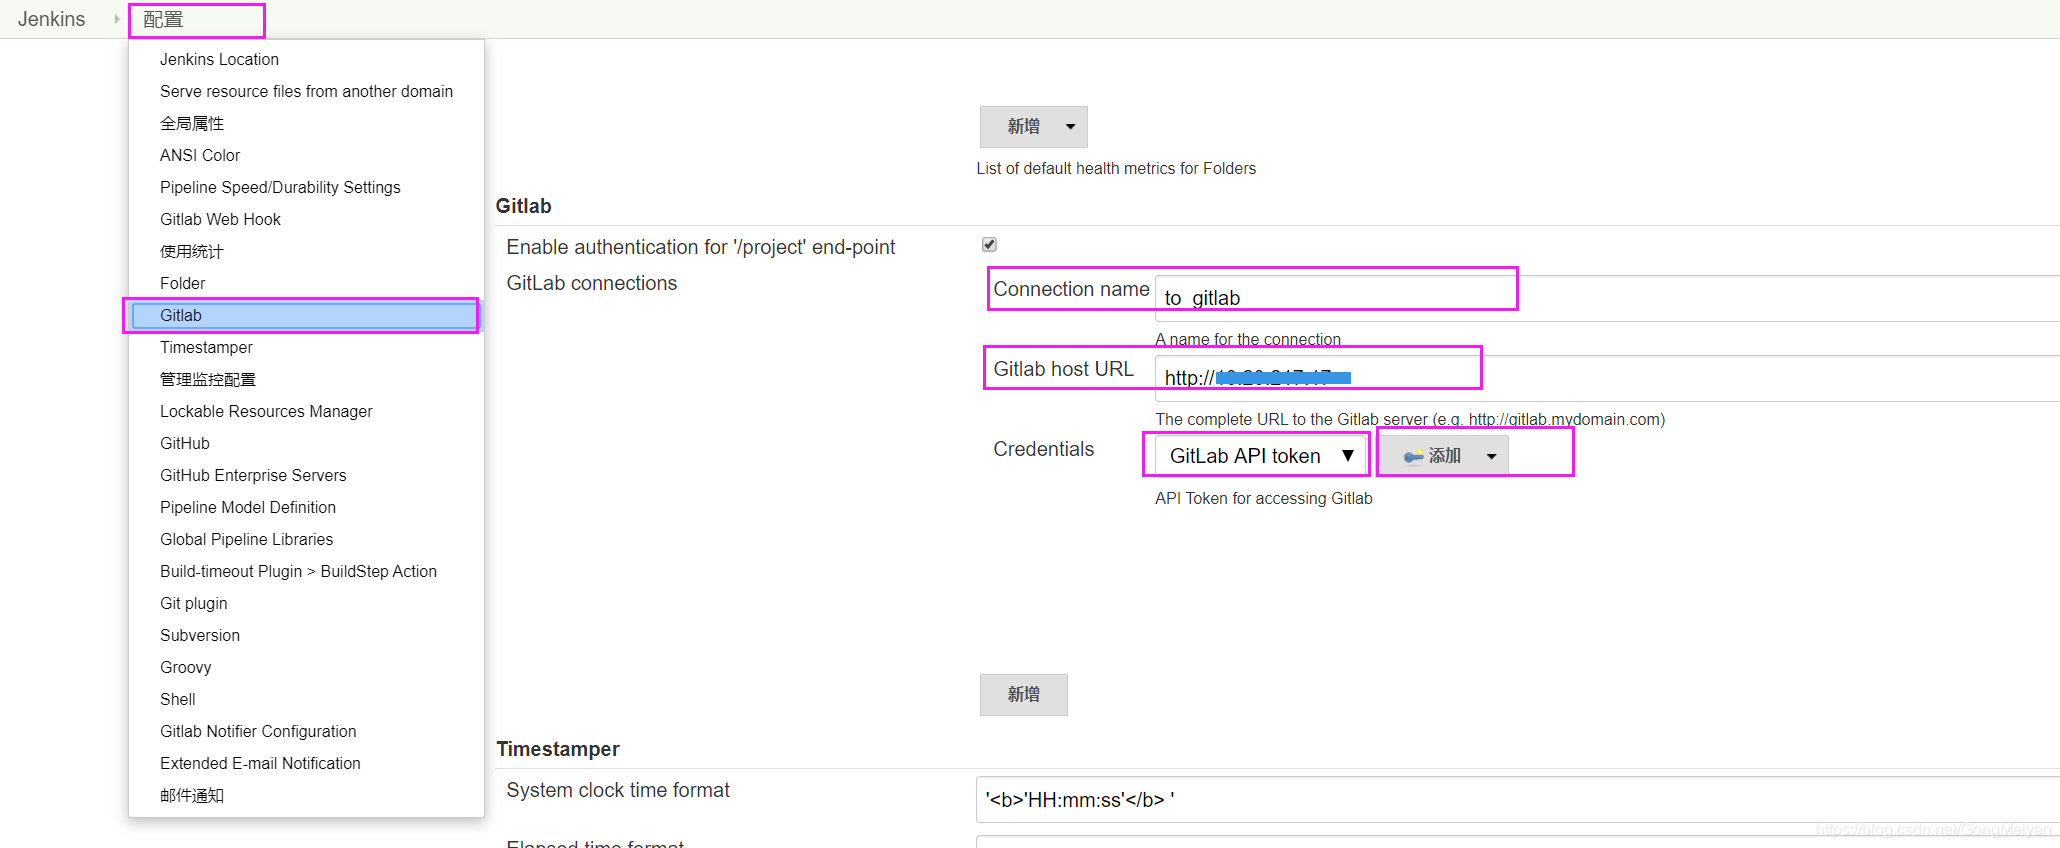Select Gitlab Web Hook entry

tap(220, 219)
